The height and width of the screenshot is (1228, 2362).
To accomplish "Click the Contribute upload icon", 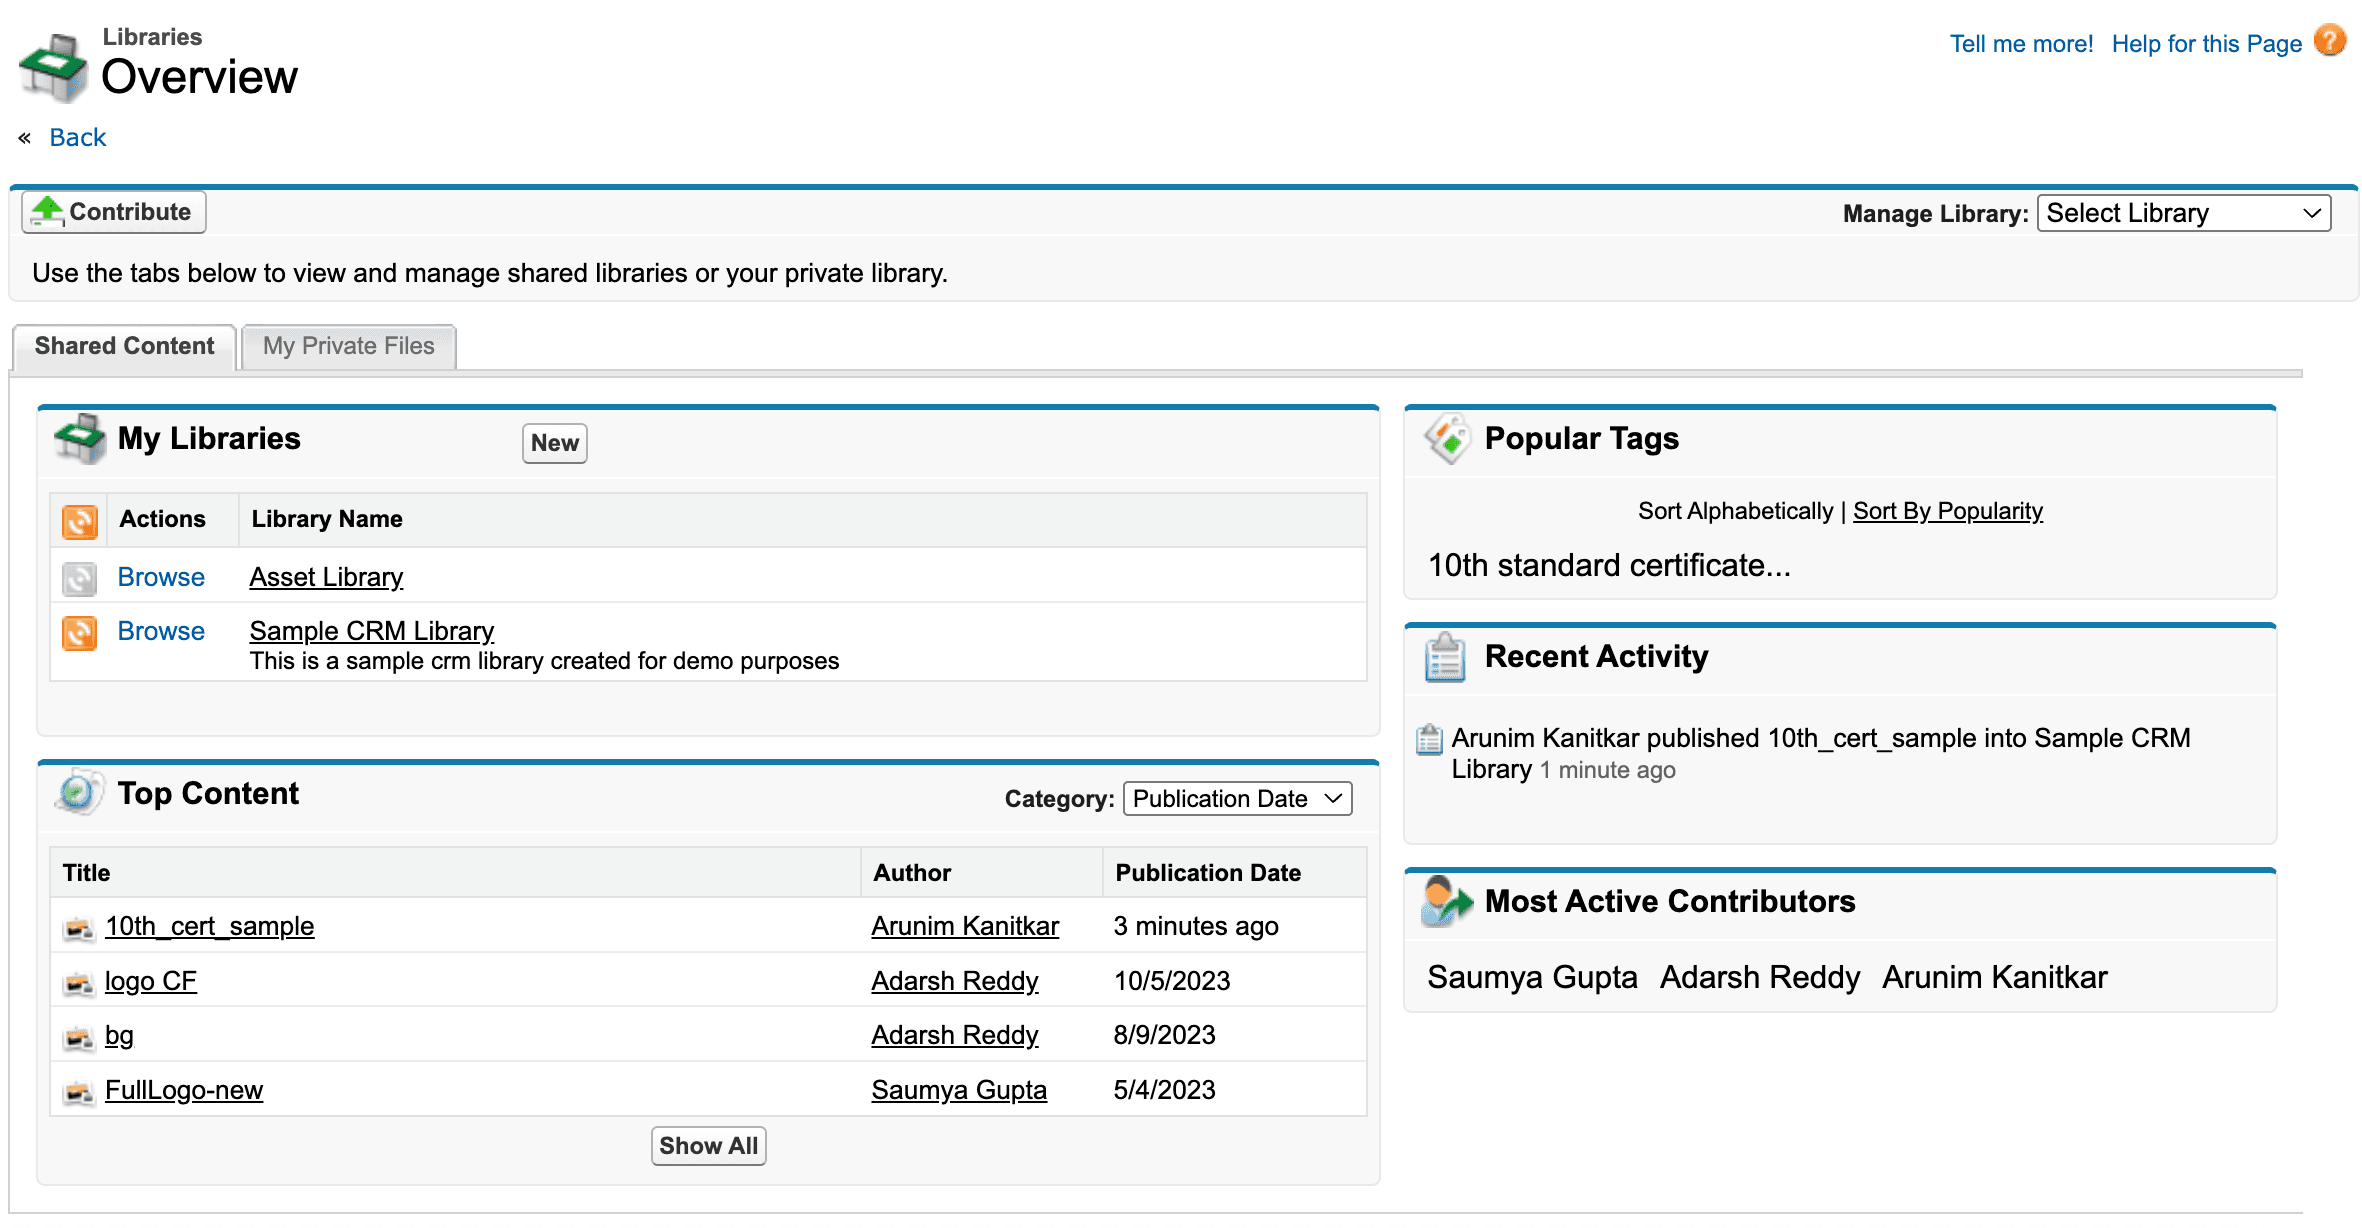I will tap(46, 211).
